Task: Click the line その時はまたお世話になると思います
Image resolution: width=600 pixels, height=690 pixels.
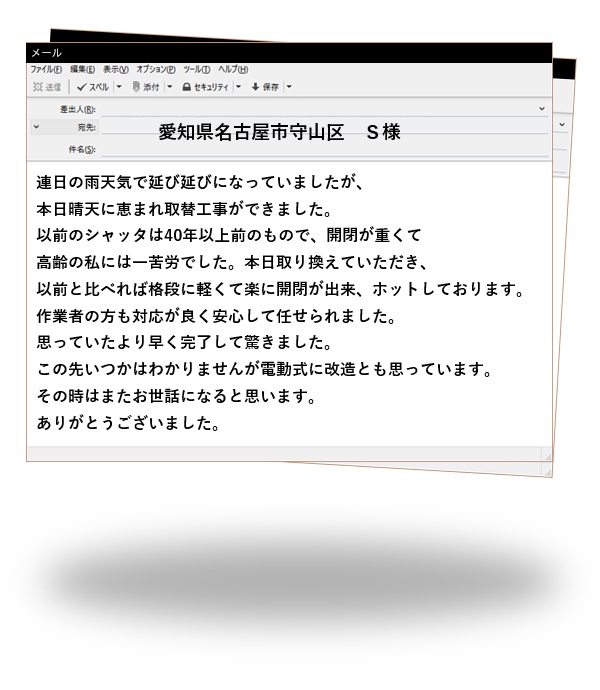Action: click(x=176, y=396)
